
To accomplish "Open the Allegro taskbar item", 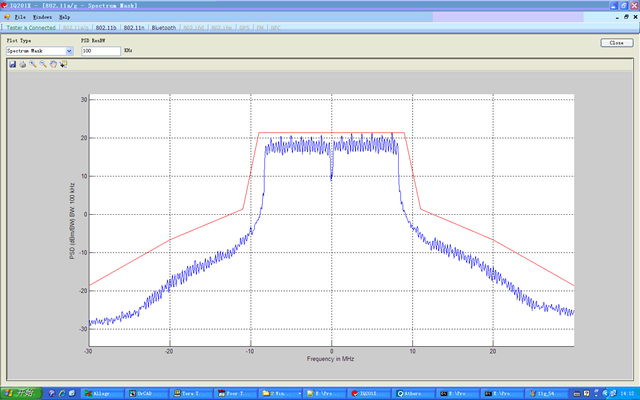I will coord(102,393).
